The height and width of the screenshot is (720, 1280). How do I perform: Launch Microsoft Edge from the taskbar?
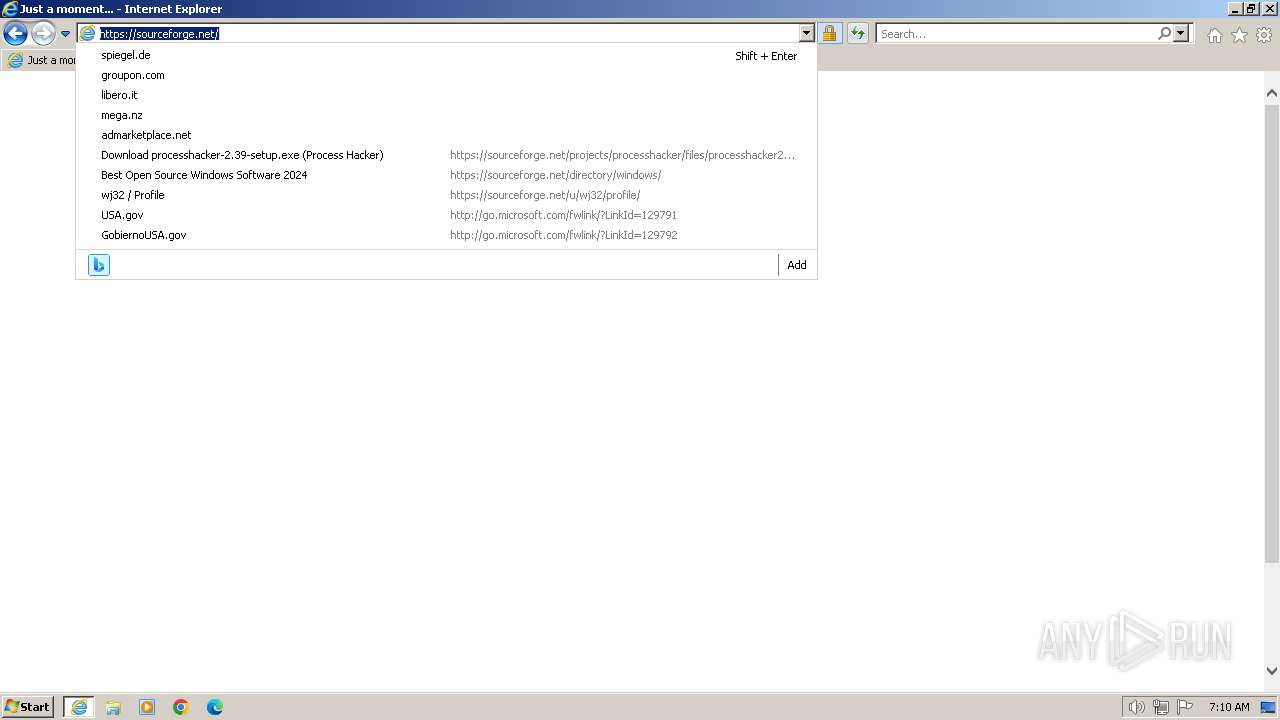pyautogui.click(x=215, y=707)
